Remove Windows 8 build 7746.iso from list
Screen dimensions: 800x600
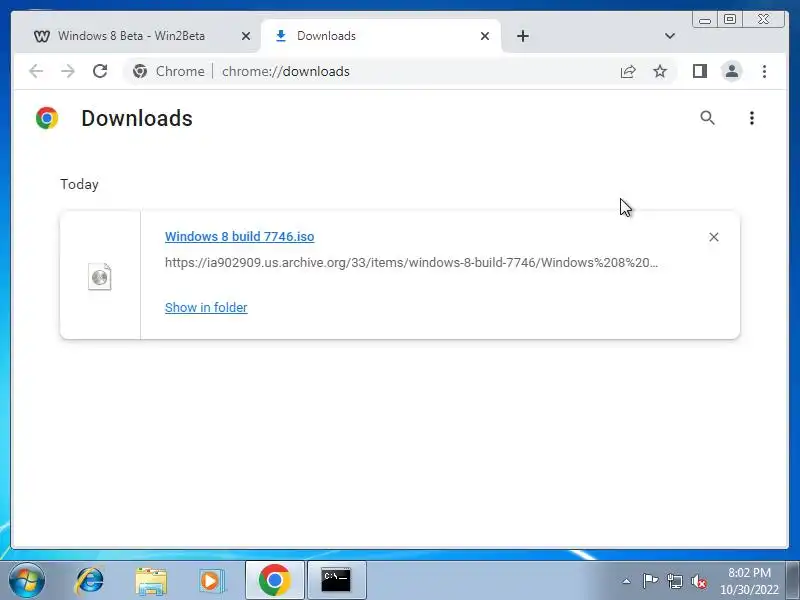(x=714, y=237)
